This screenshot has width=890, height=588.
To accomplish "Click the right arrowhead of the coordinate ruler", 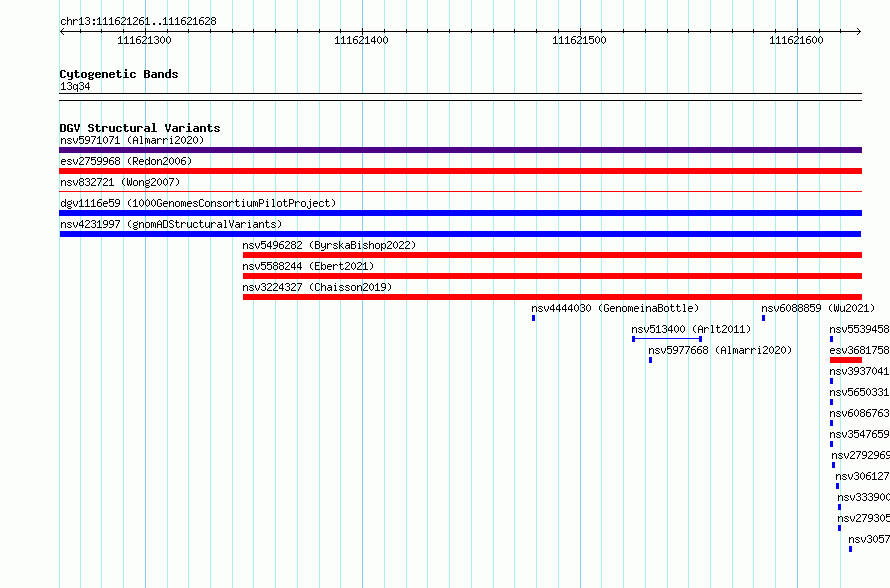I will 859,31.
